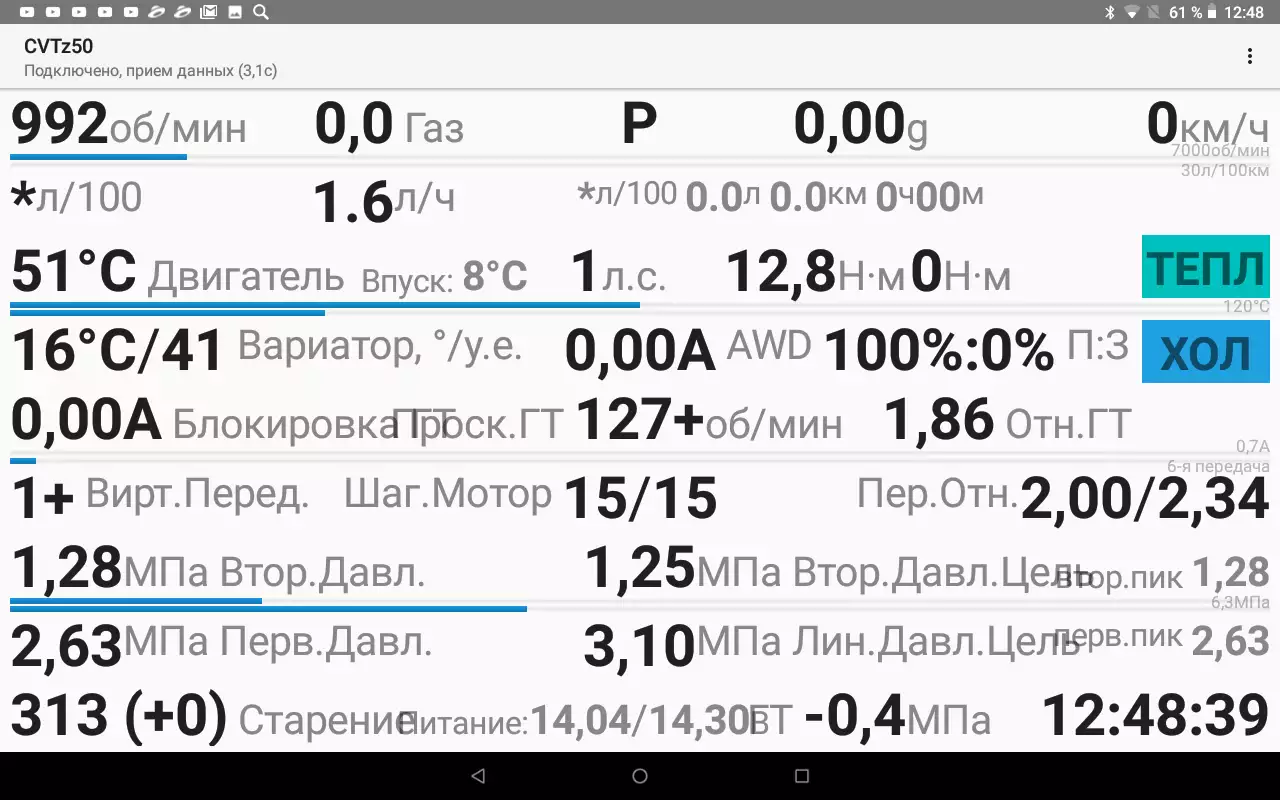The image size is (1280, 800).
Task: Tap the P gear position indicator
Action: point(639,126)
